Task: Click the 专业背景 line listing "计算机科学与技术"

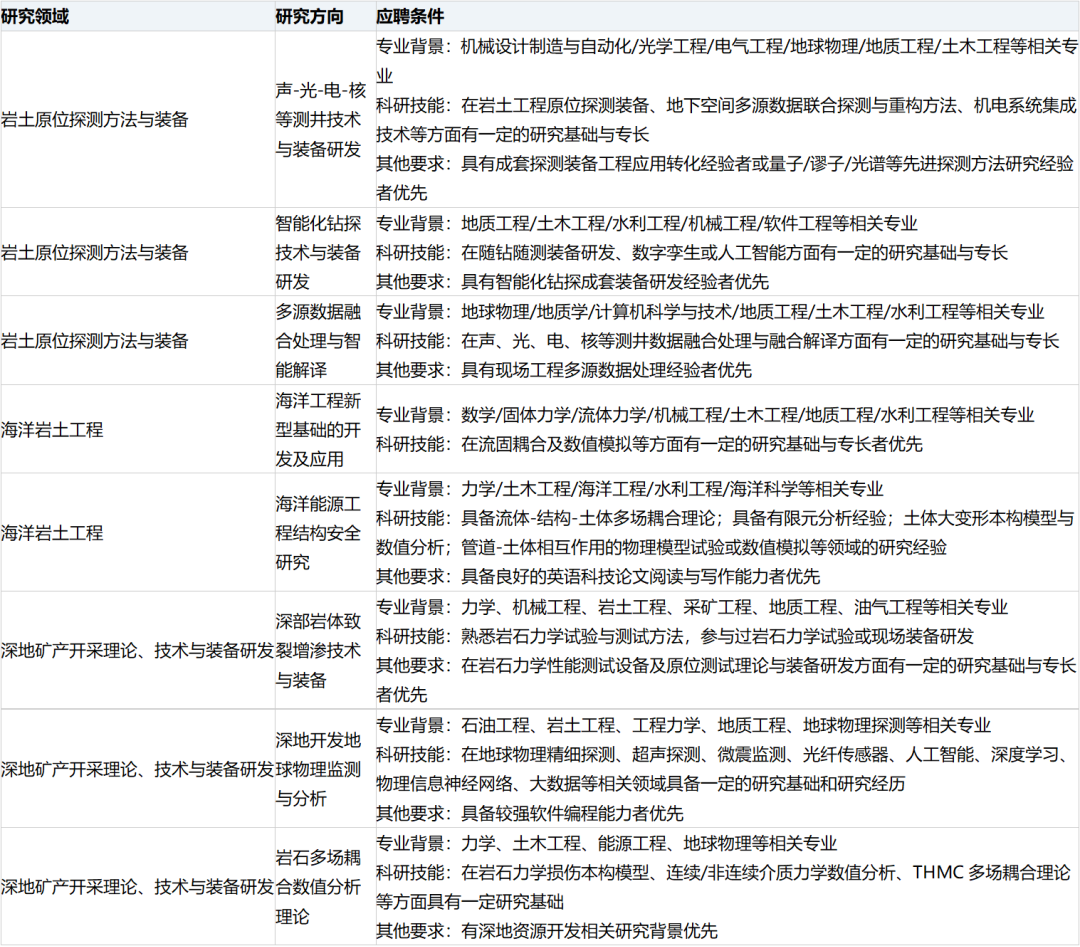Action: click(710, 312)
